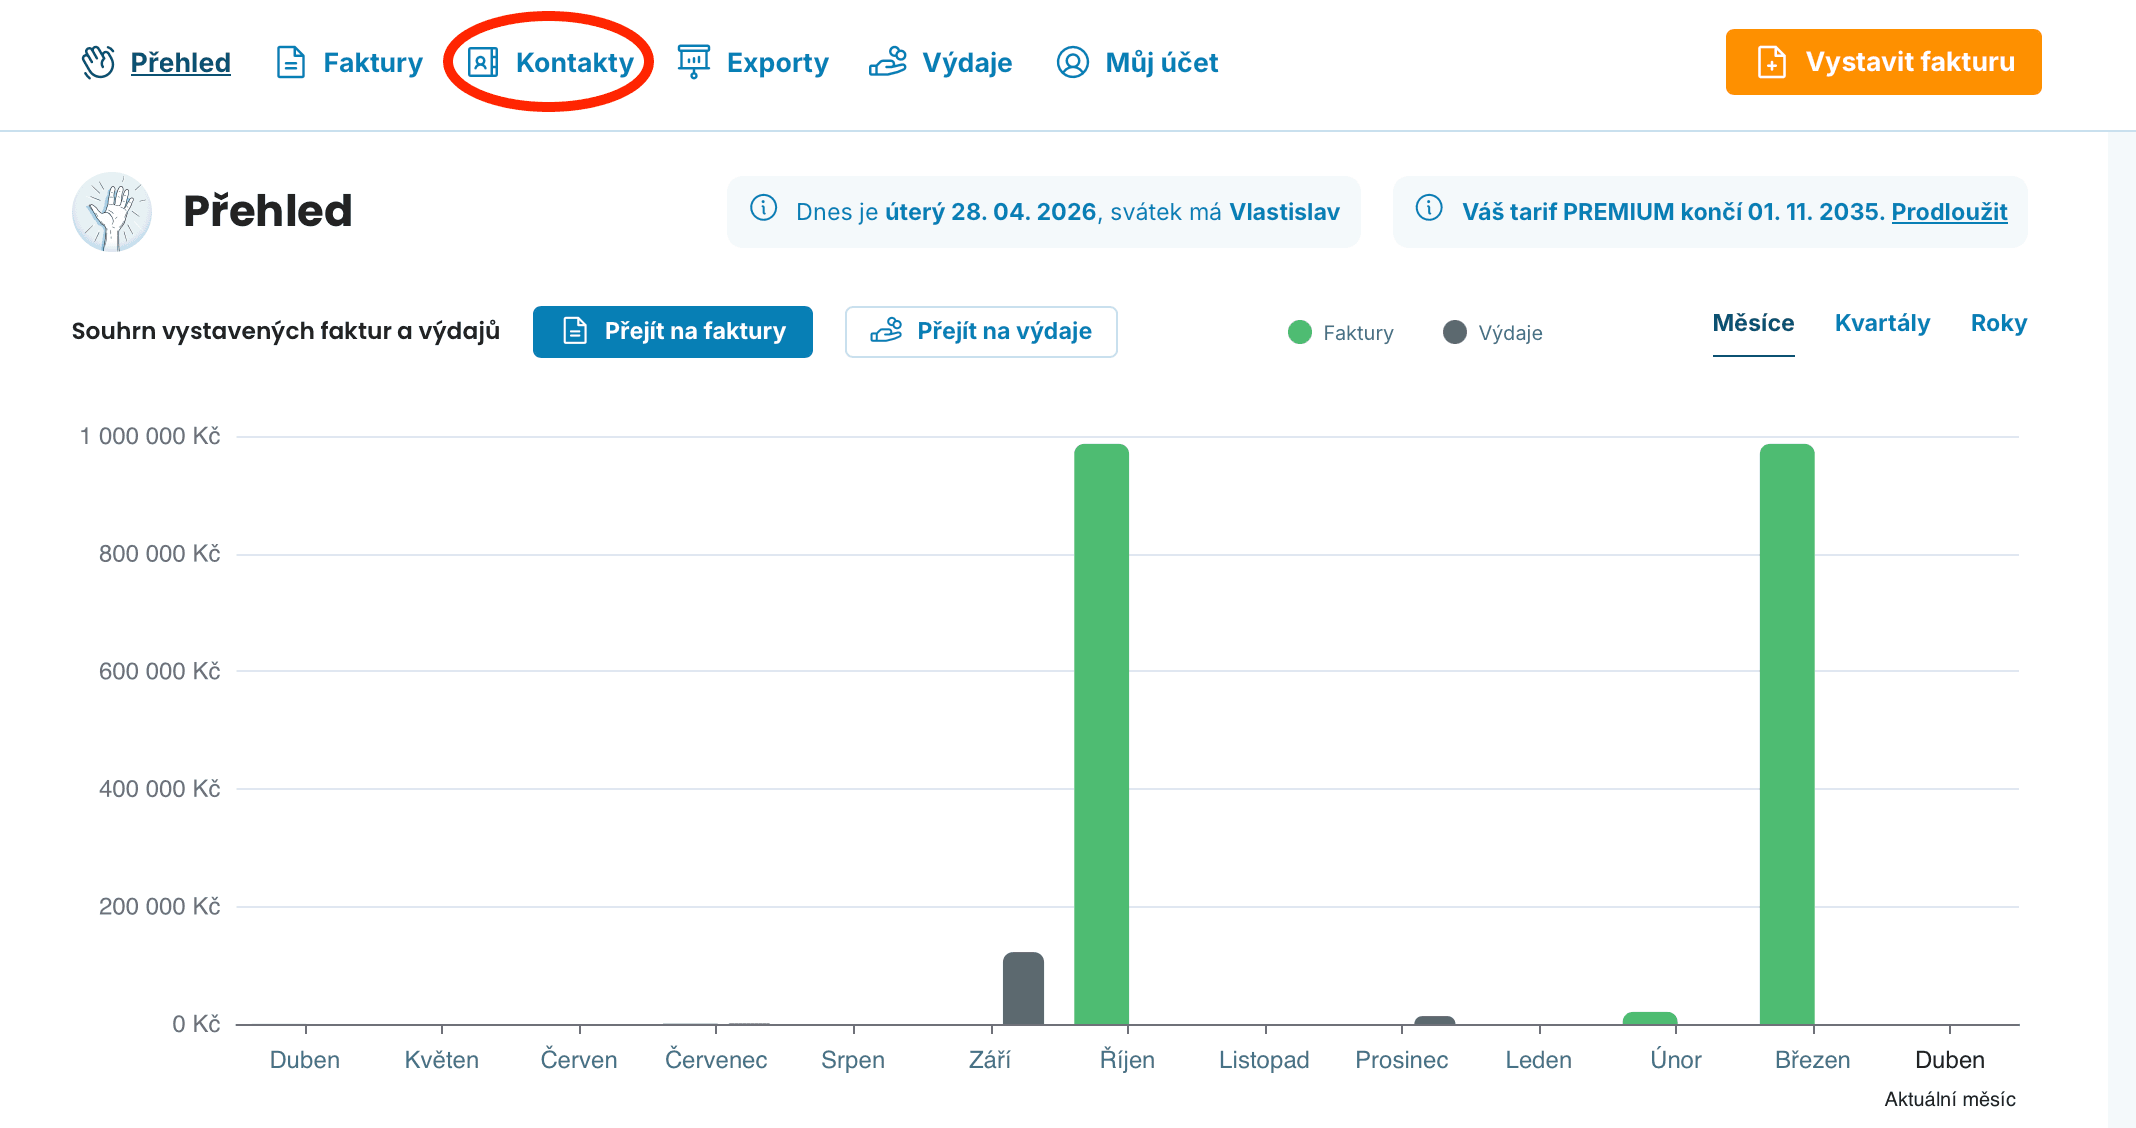
Task: Select the Měsíce tab
Action: click(x=1753, y=324)
